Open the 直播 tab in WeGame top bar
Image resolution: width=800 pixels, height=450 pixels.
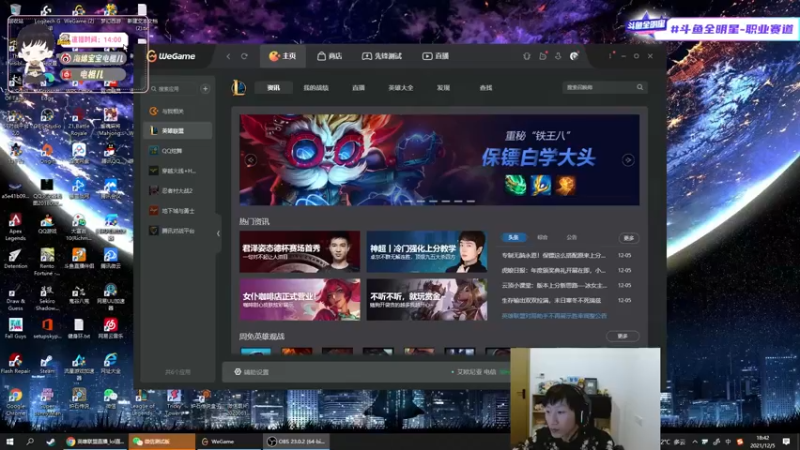pos(436,56)
